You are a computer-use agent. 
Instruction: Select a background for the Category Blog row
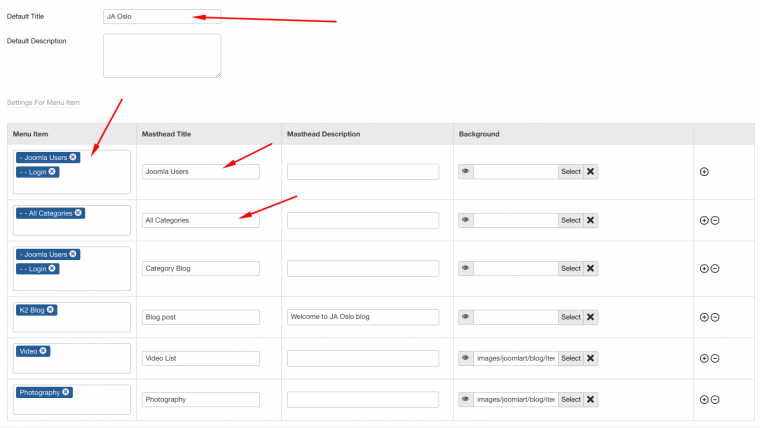(x=570, y=268)
